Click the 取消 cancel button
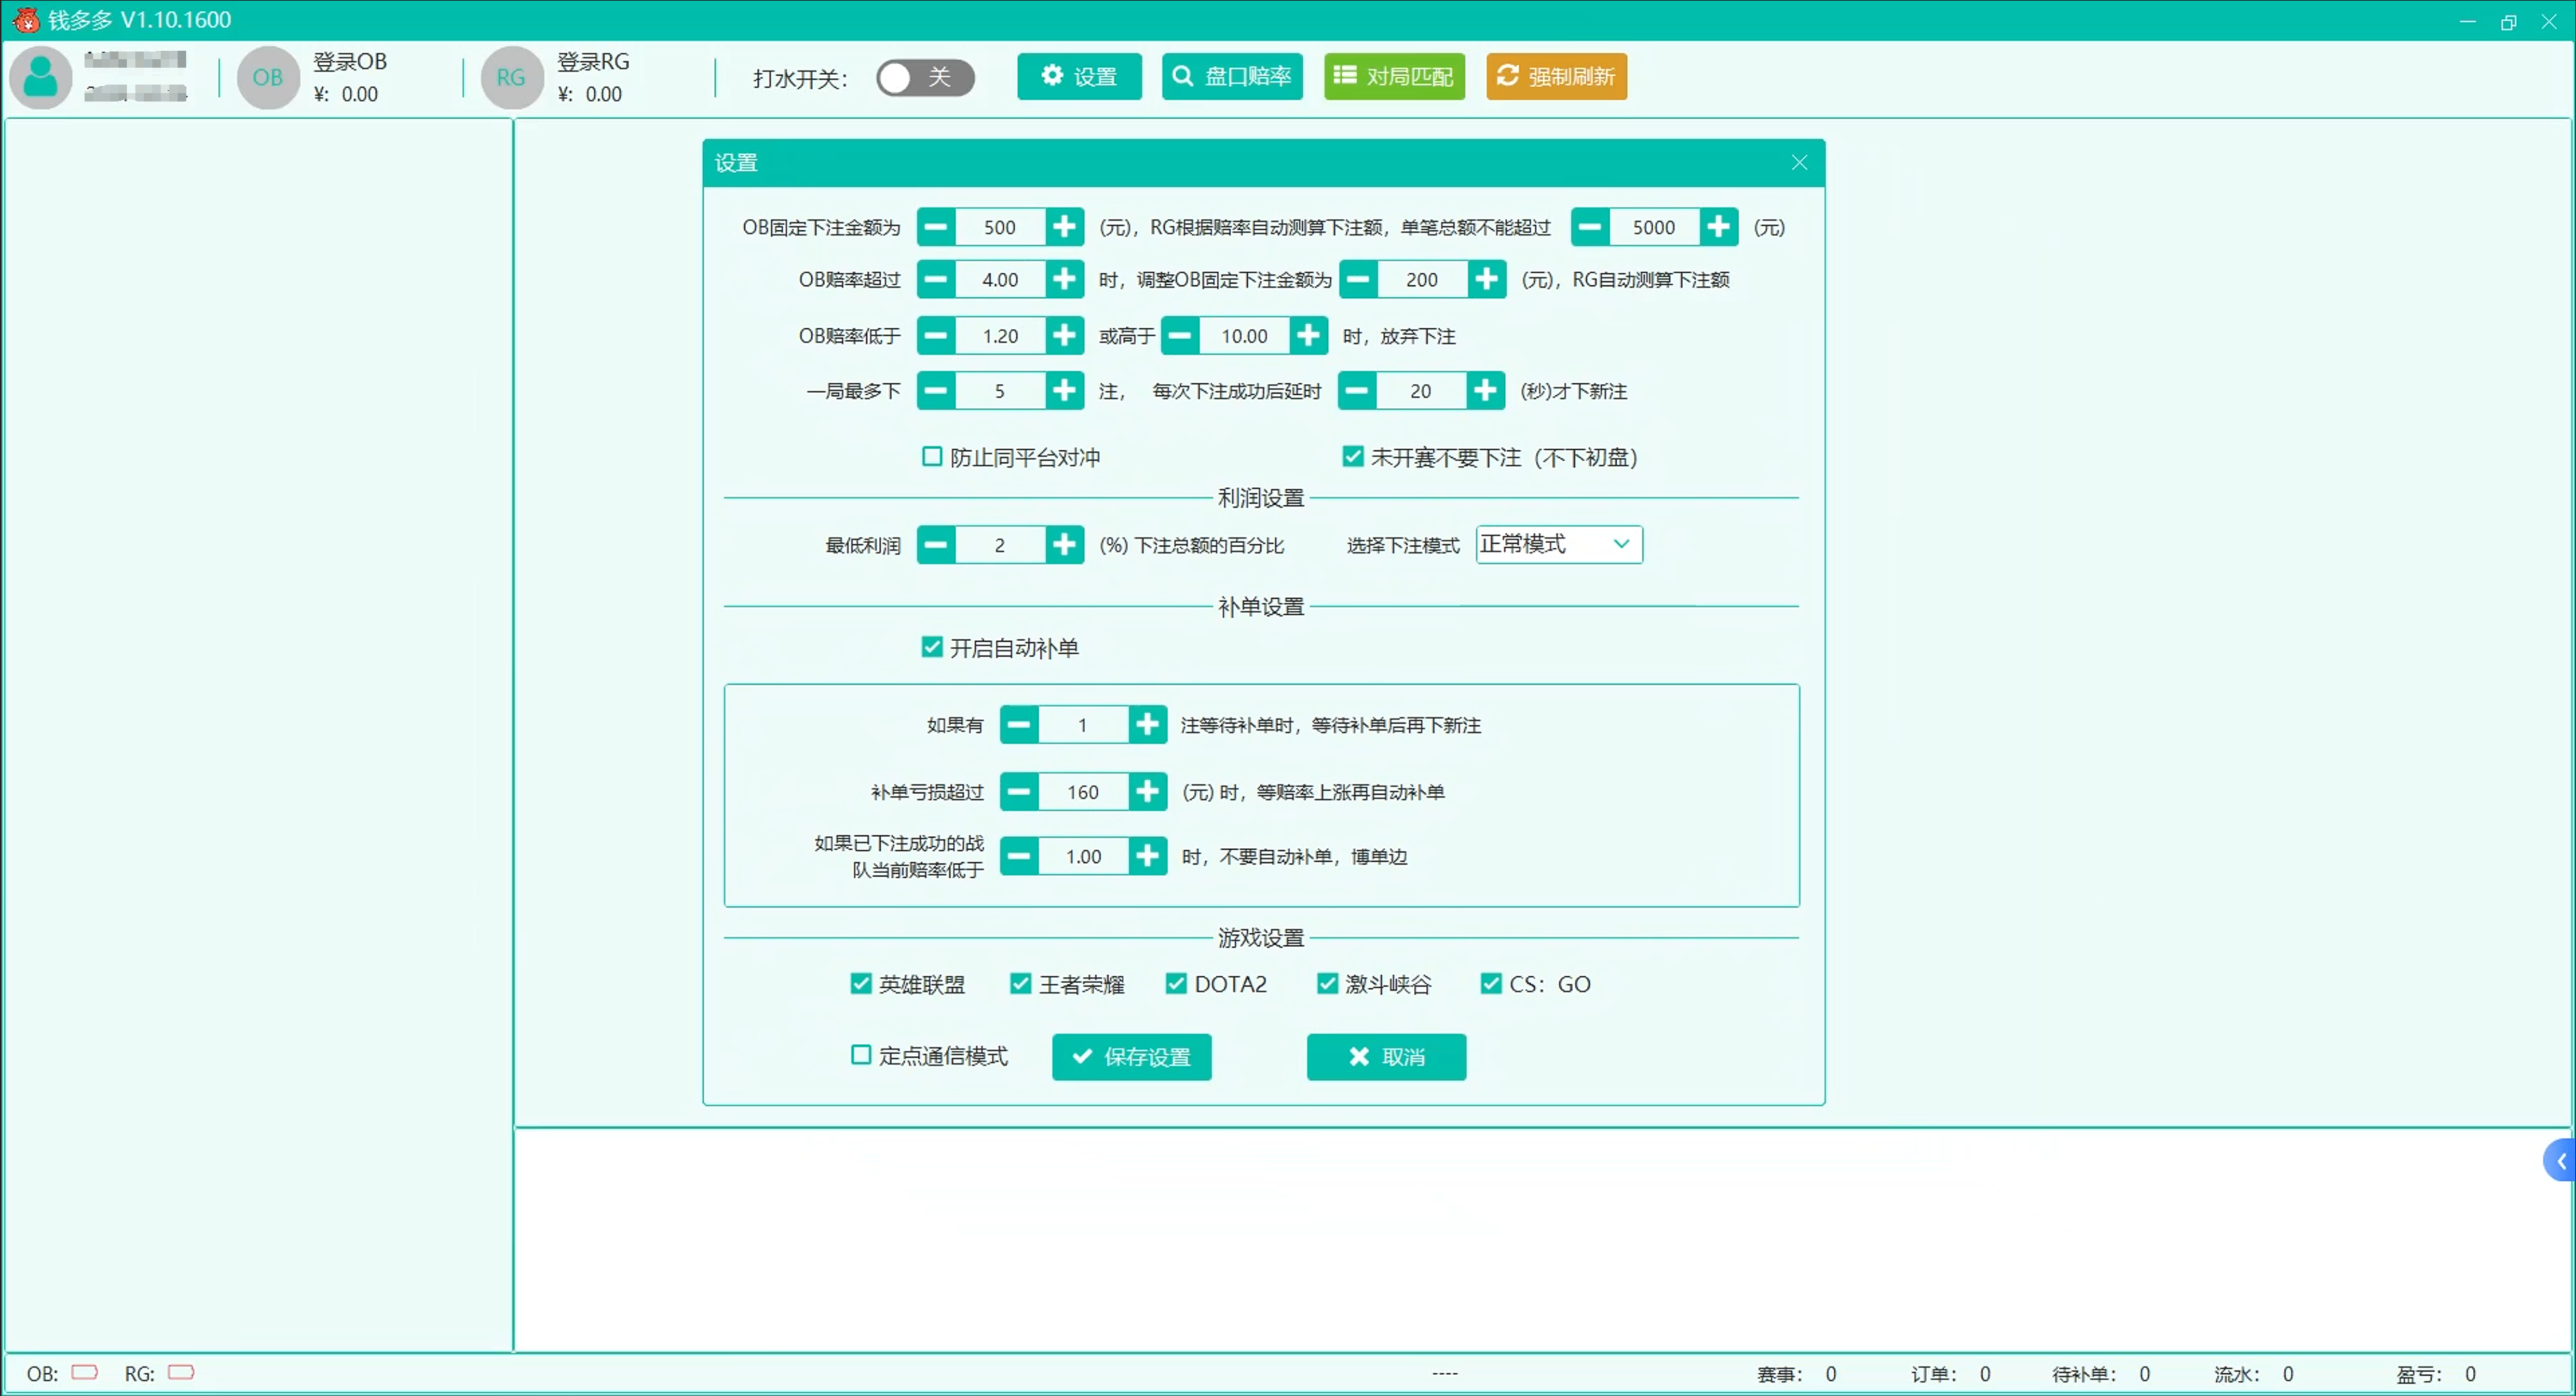Image resolution: width=2576 pixels, height=1396 pixels. point(1386,1057)
